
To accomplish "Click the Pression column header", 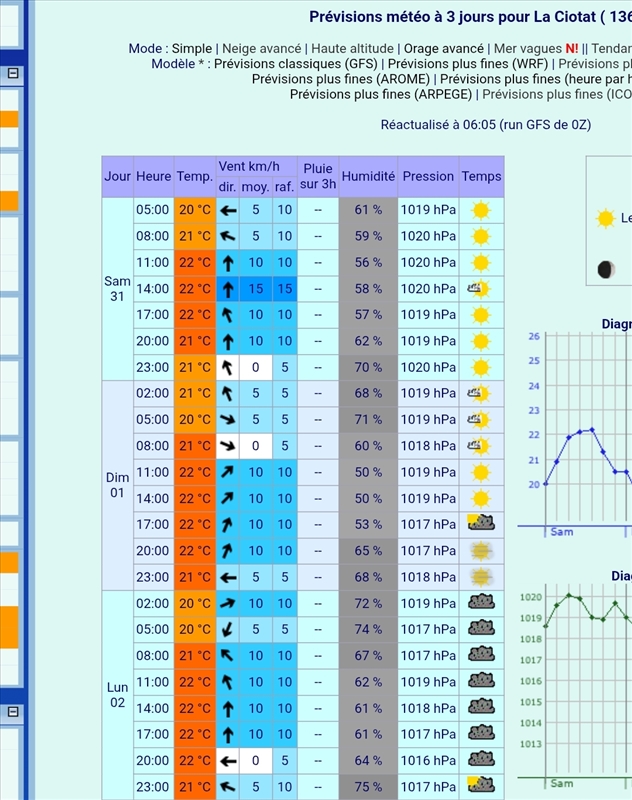I will coord(428,177).
